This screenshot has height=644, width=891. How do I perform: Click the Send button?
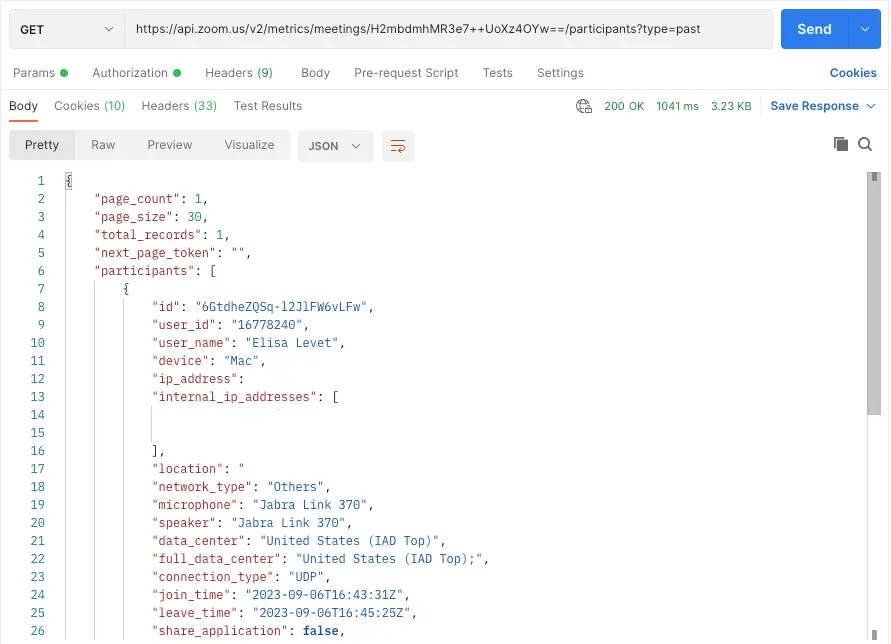point(814,29)
